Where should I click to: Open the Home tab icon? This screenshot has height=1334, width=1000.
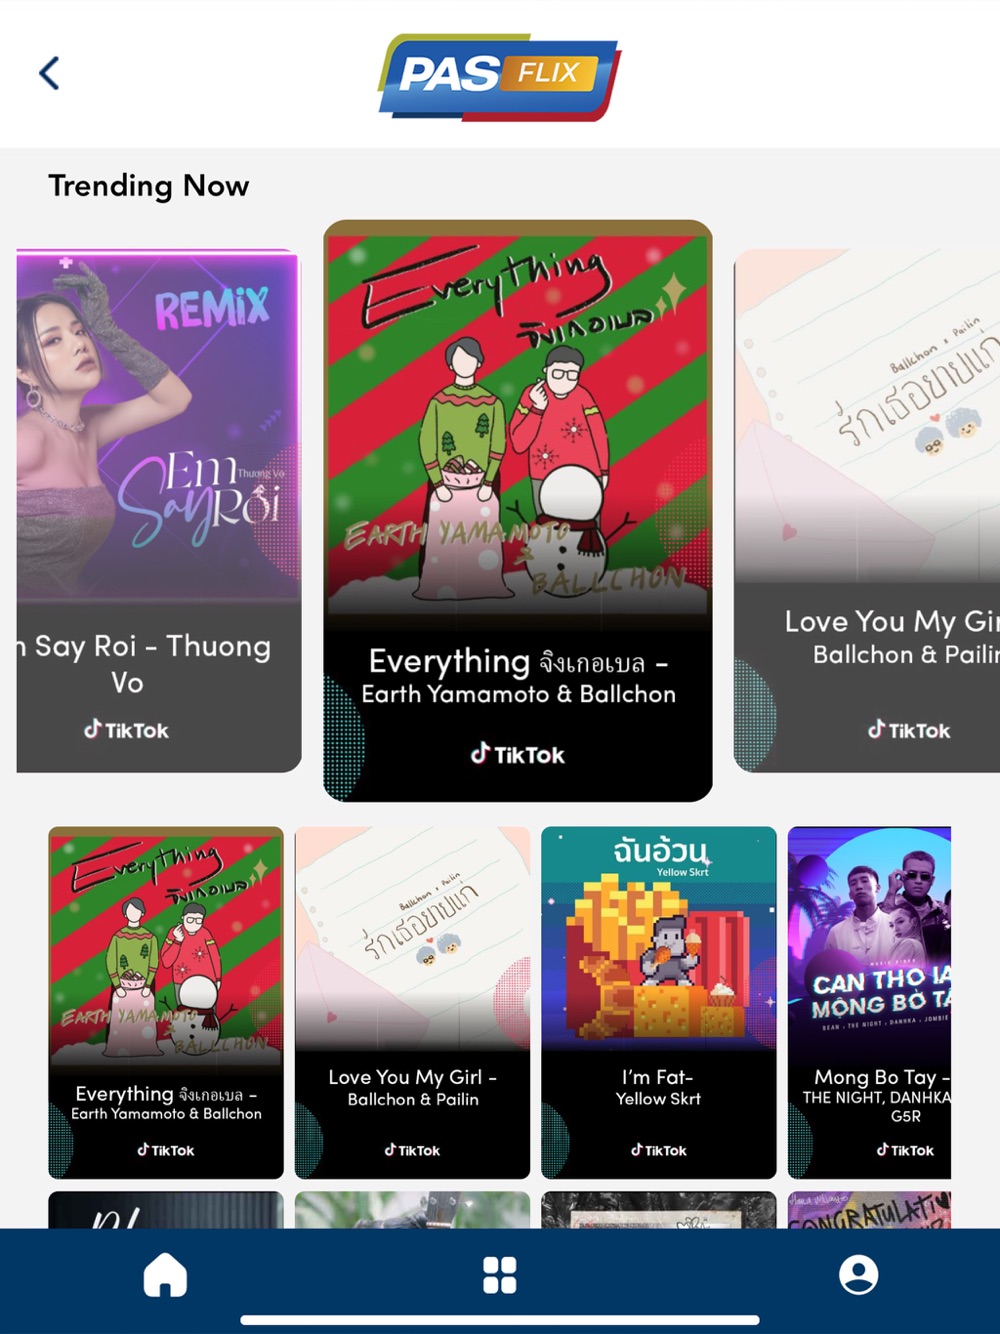(x=165, y=1275)
